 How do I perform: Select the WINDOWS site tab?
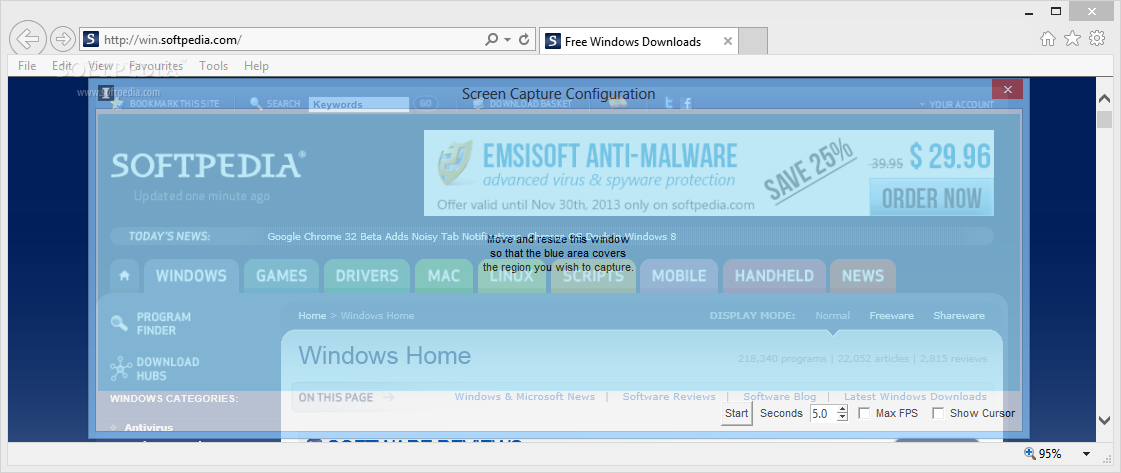(x=191, y=276)
